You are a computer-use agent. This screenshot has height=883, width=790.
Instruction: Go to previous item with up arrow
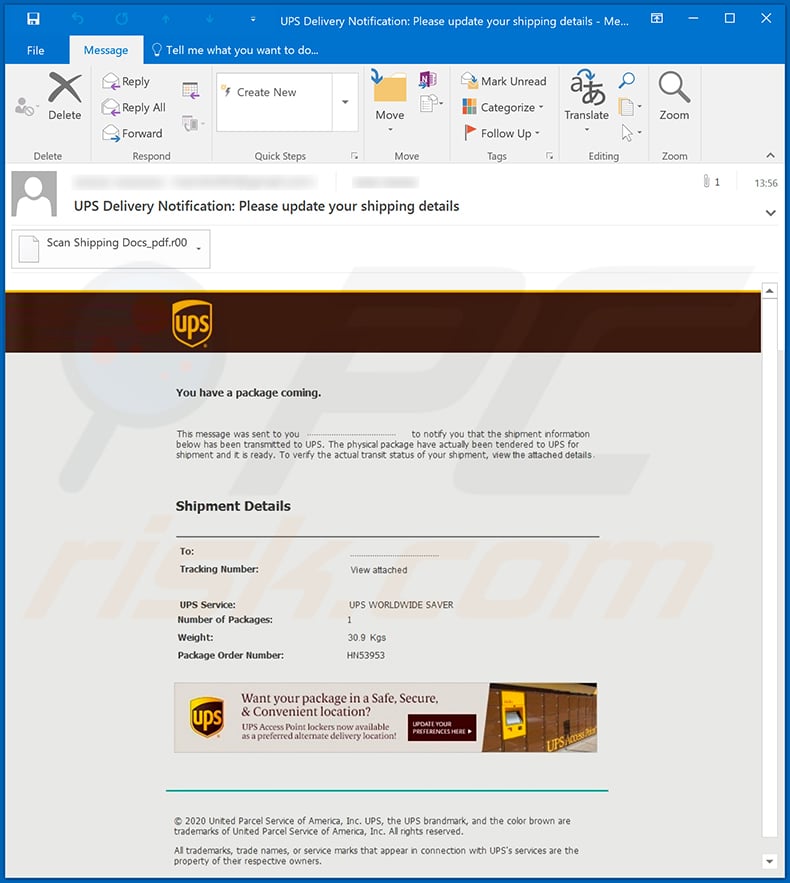166,19
